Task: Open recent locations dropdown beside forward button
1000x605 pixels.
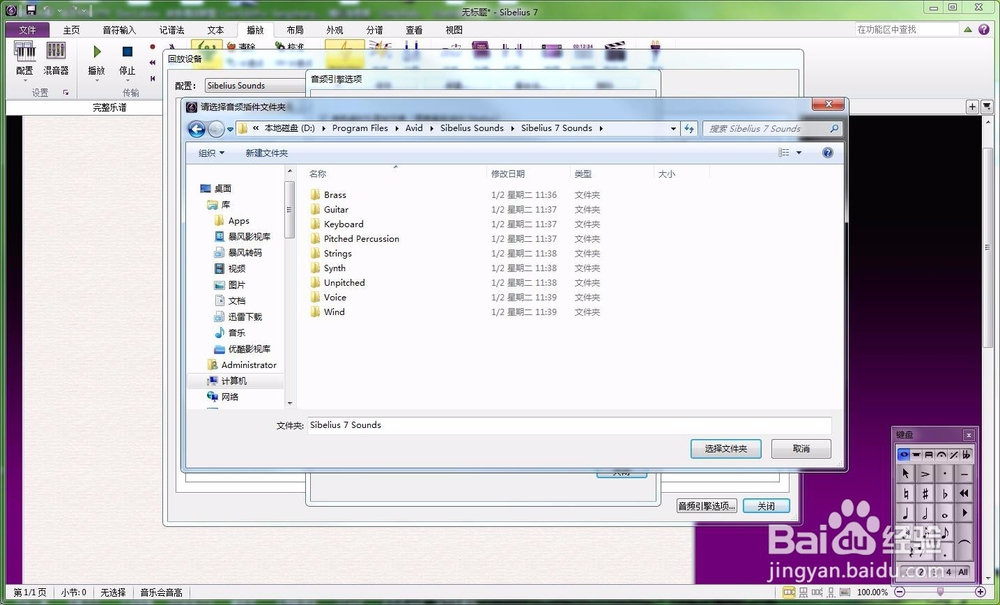Action: click(x=230, y=129)
